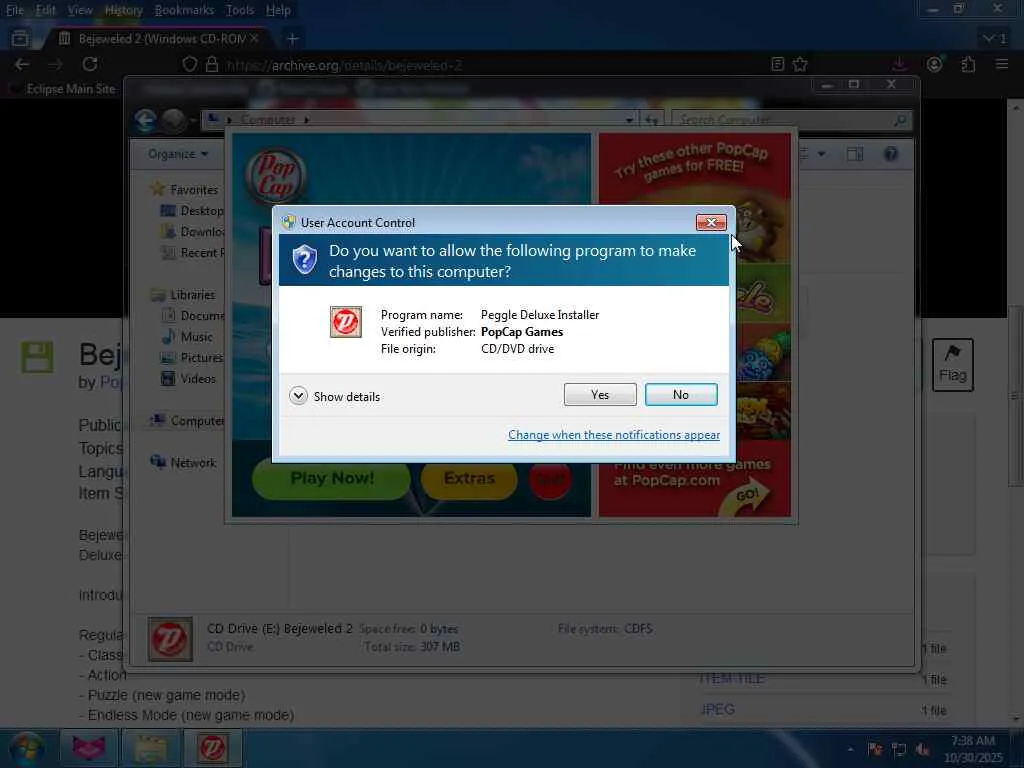Click Search Computer field in Explorer
The width and height of the screenshot is (1024, 768).
point(790,120)
